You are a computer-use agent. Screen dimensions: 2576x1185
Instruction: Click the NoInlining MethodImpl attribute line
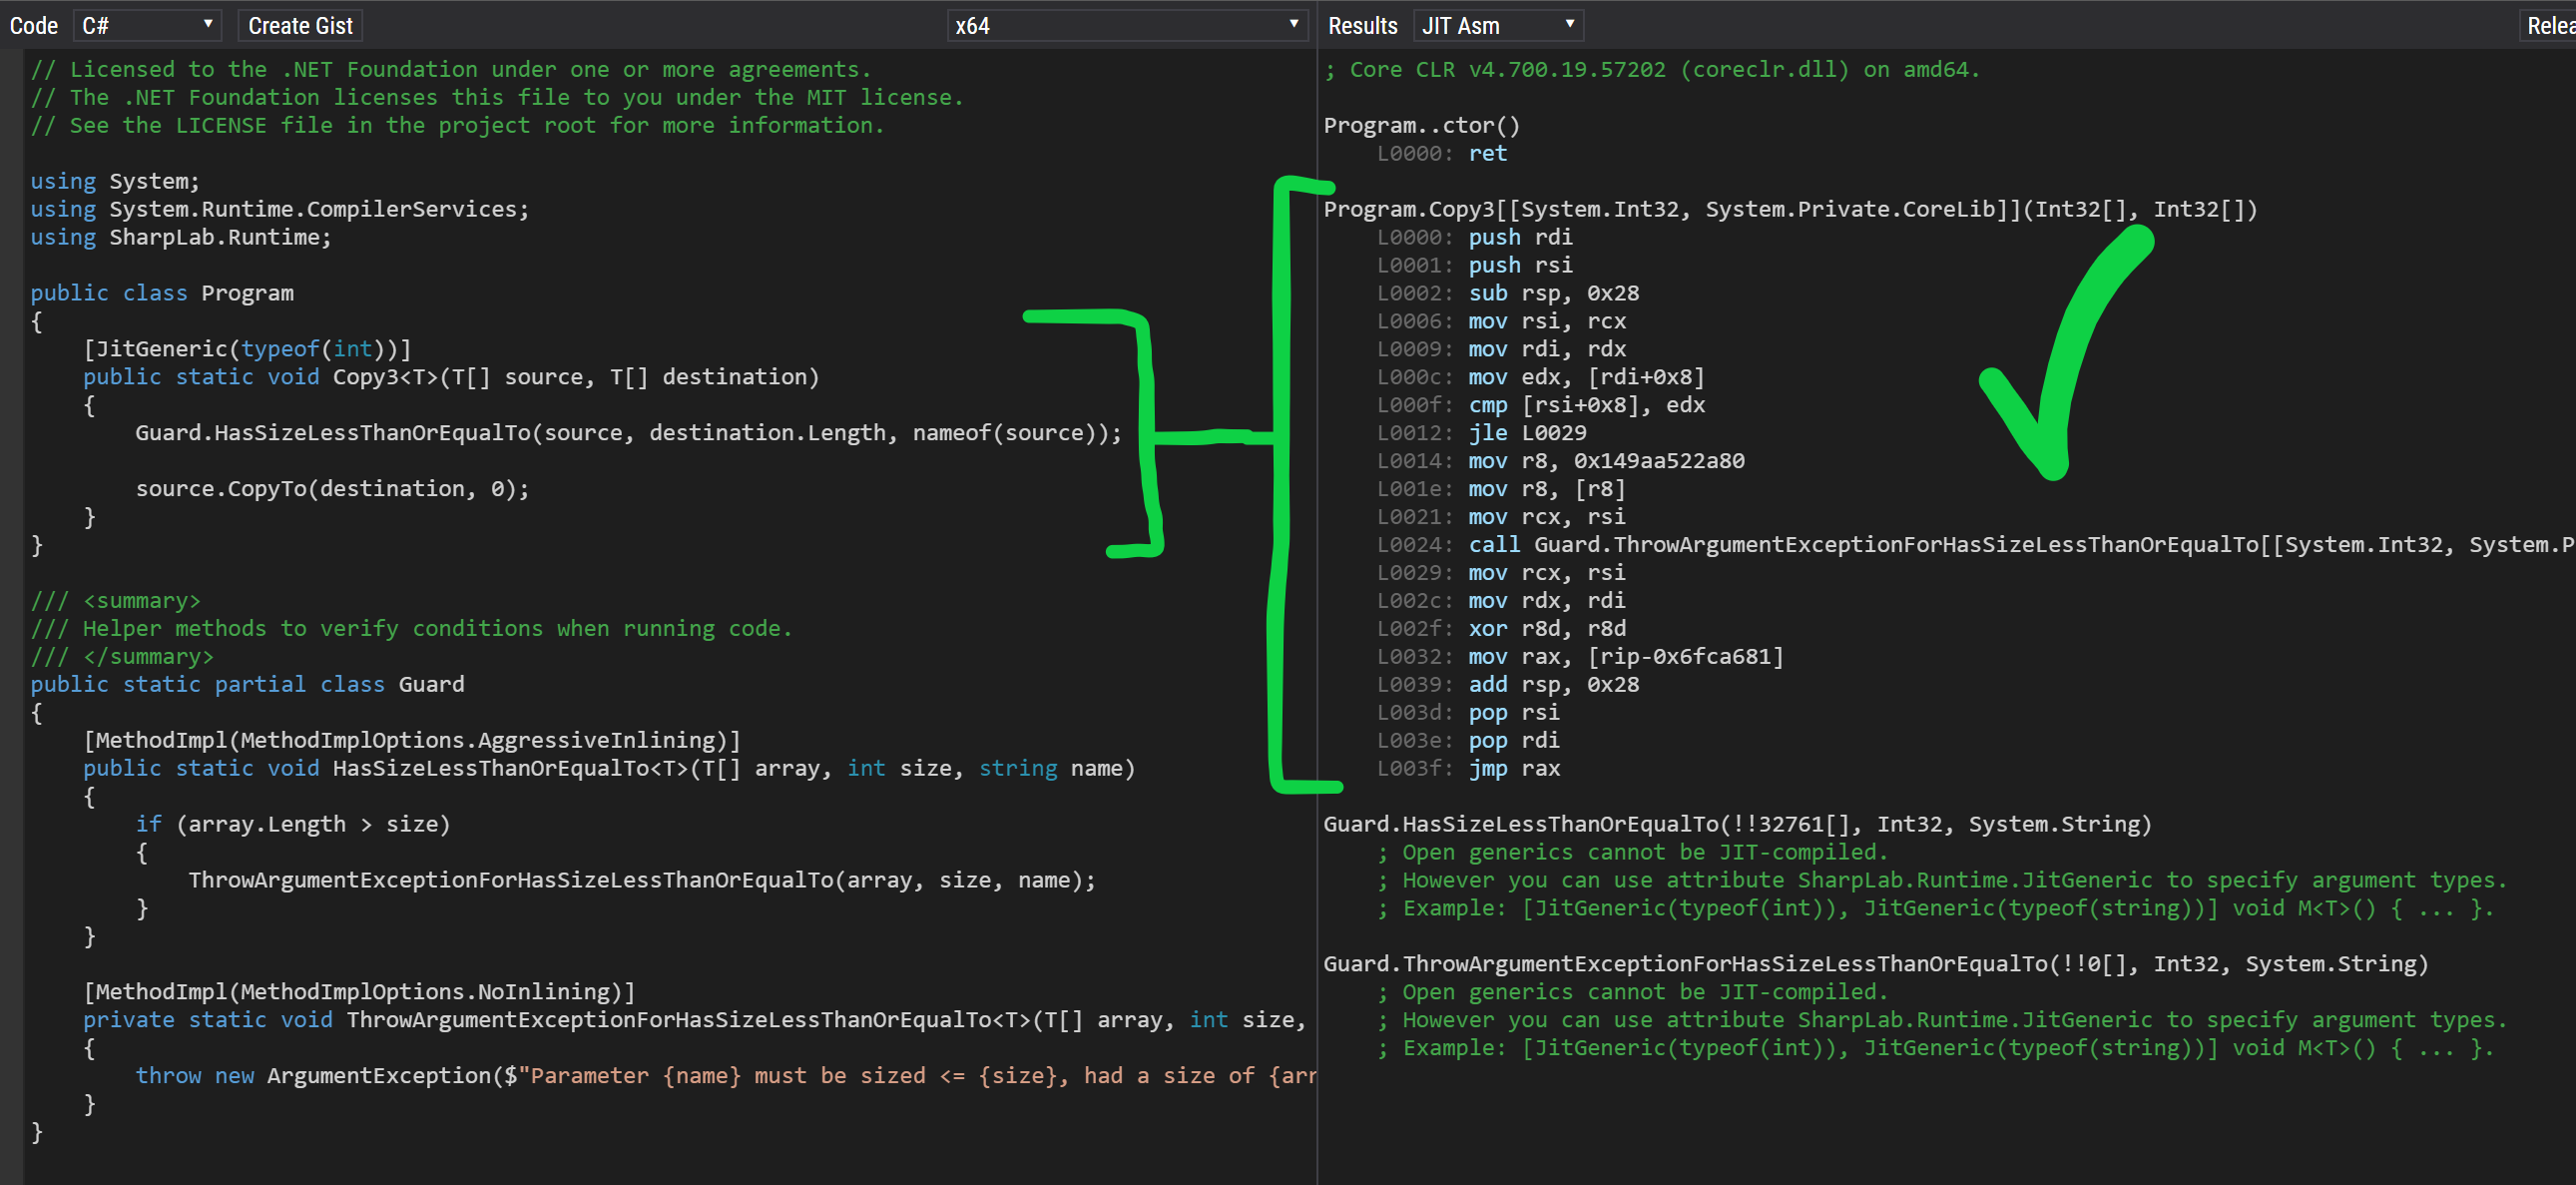(359, 992)
